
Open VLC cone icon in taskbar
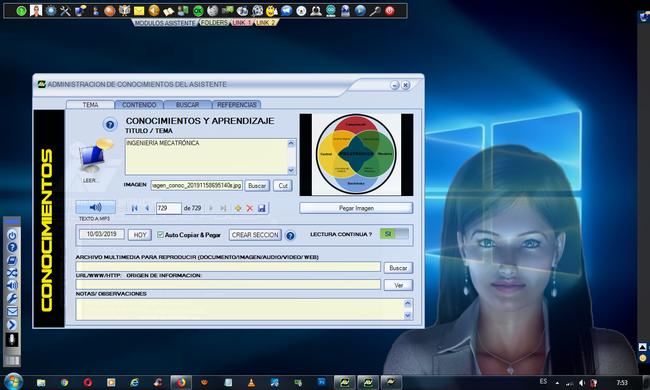251,383
